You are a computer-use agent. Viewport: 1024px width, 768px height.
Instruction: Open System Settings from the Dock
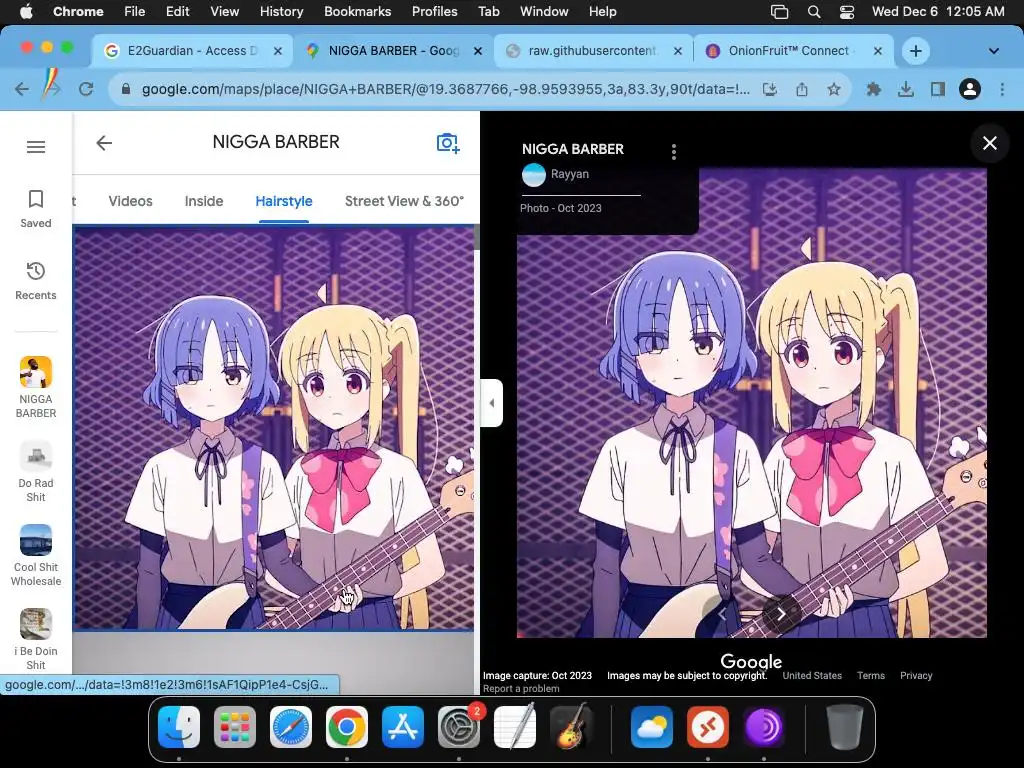(x=458, y=726)
